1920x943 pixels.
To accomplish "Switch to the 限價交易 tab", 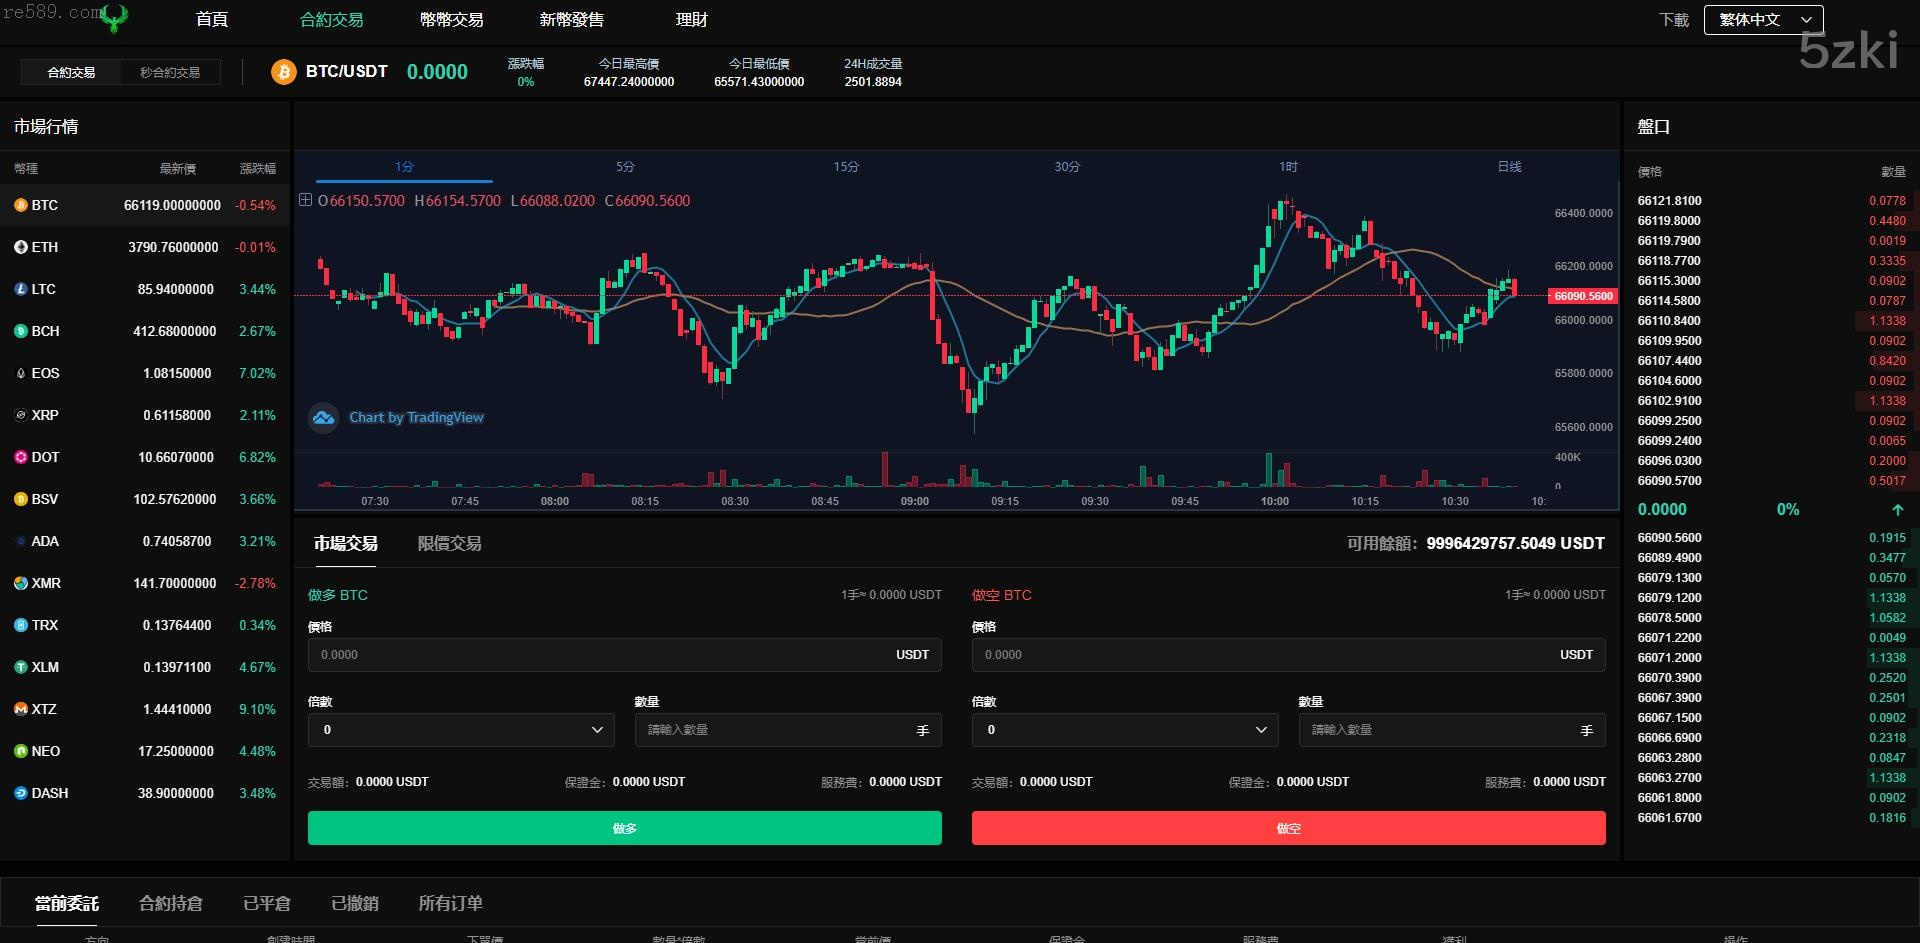I will (449, 544).
